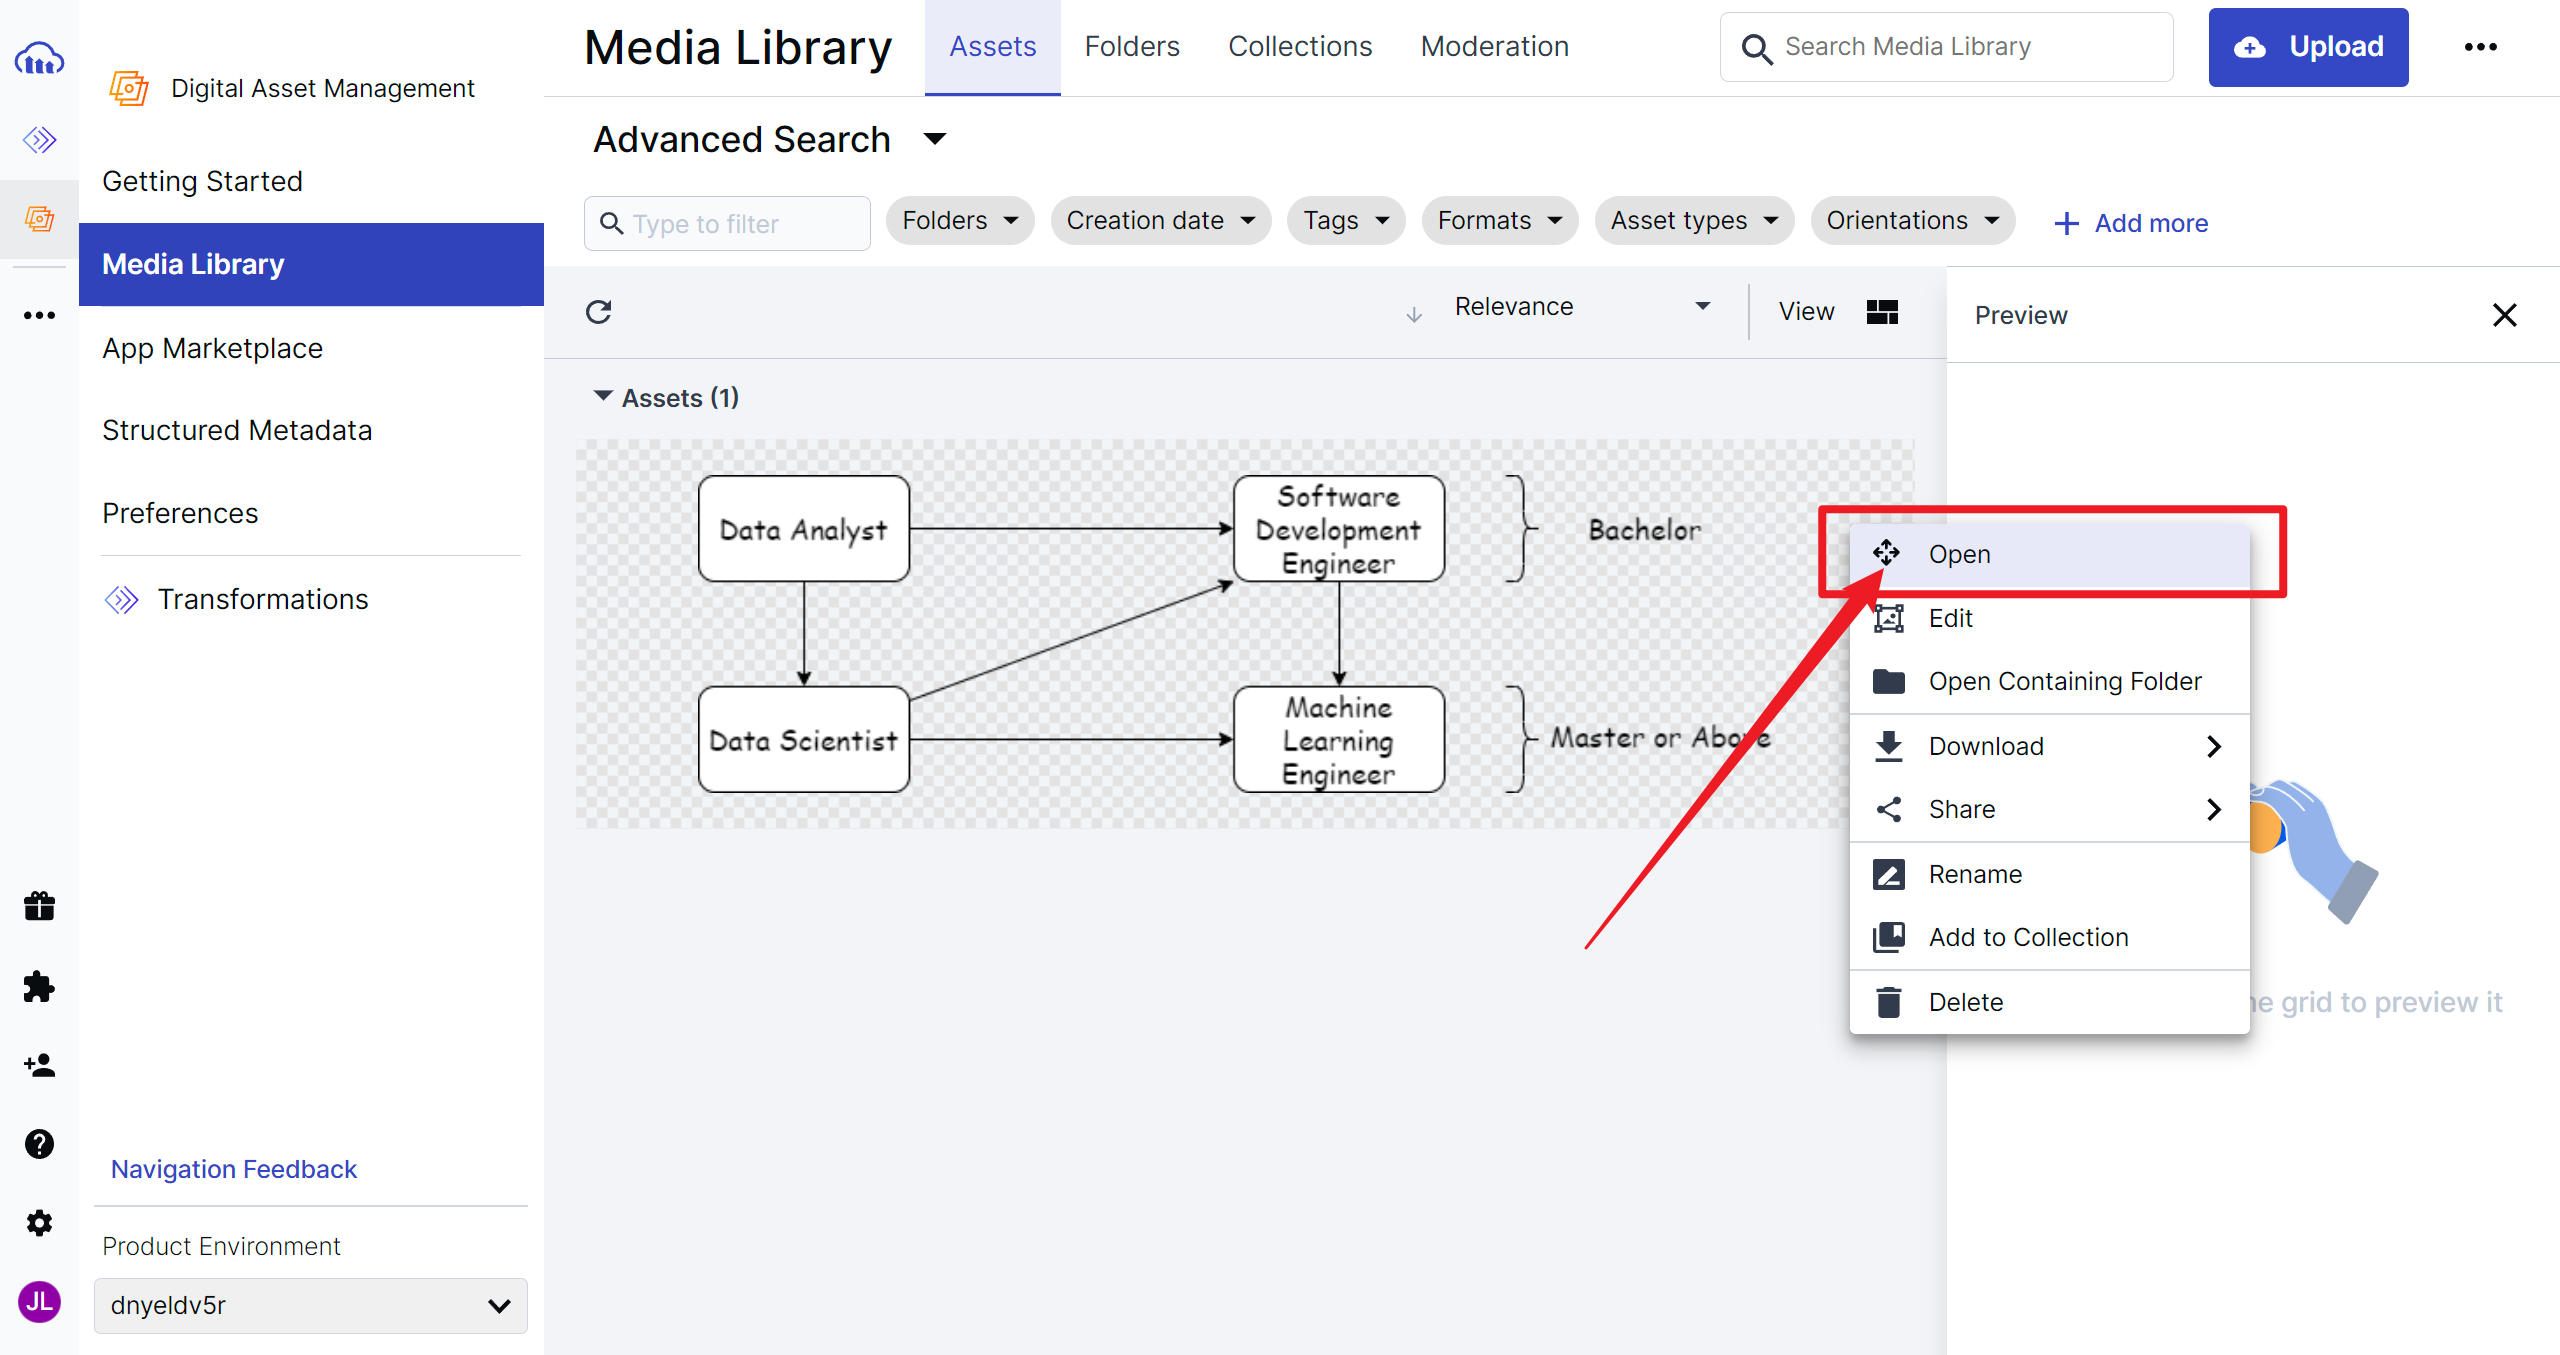Toggle the grid View layout icon
The width and height of the screenshot is (2560, 1355).
(x=1881, y=312)
